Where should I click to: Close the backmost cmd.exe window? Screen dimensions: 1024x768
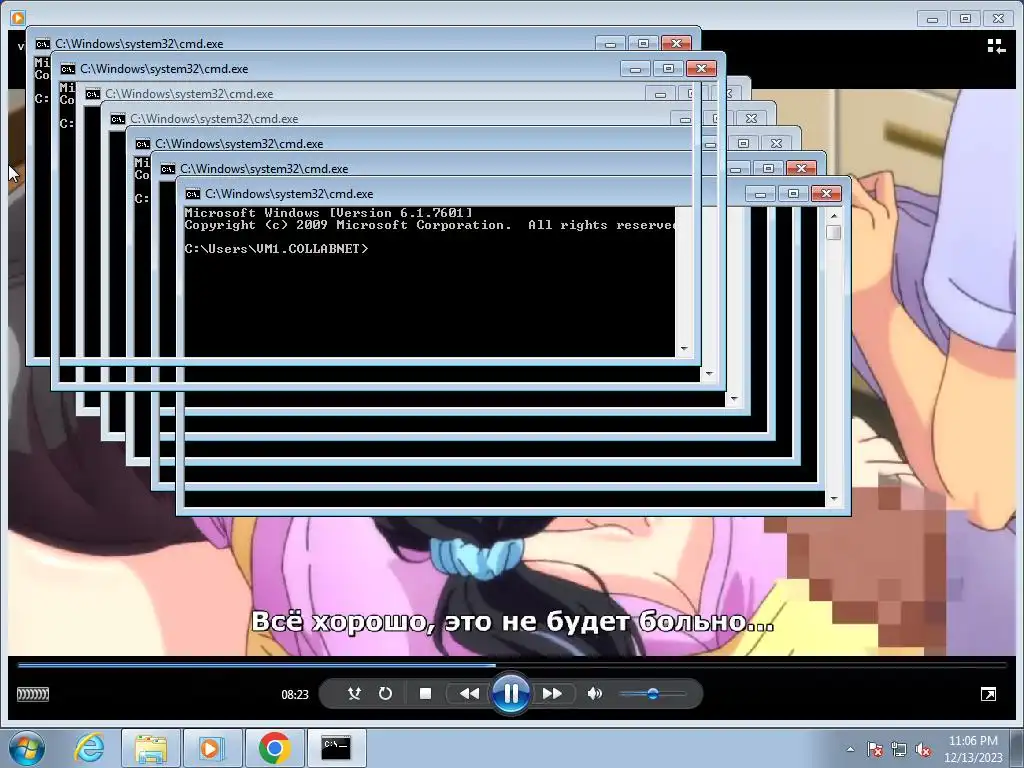point(677,44)
